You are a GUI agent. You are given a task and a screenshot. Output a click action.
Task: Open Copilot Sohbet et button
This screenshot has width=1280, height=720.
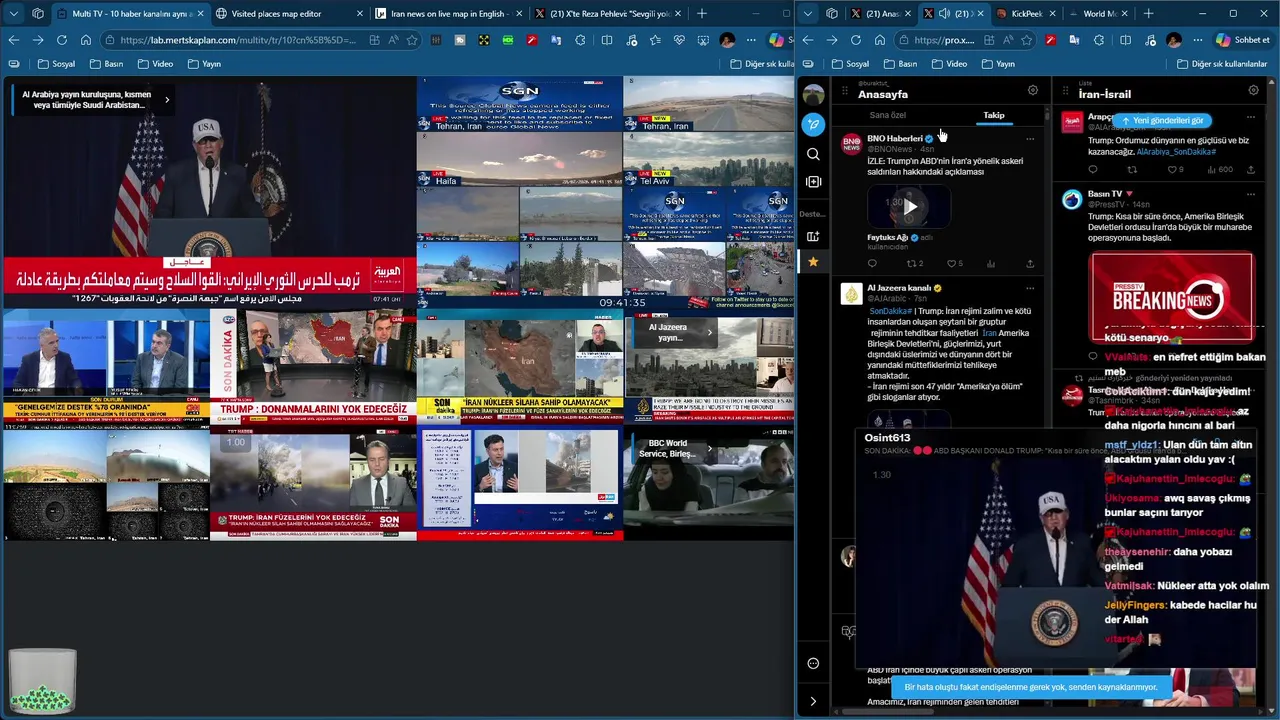[x=1243, y=40]
